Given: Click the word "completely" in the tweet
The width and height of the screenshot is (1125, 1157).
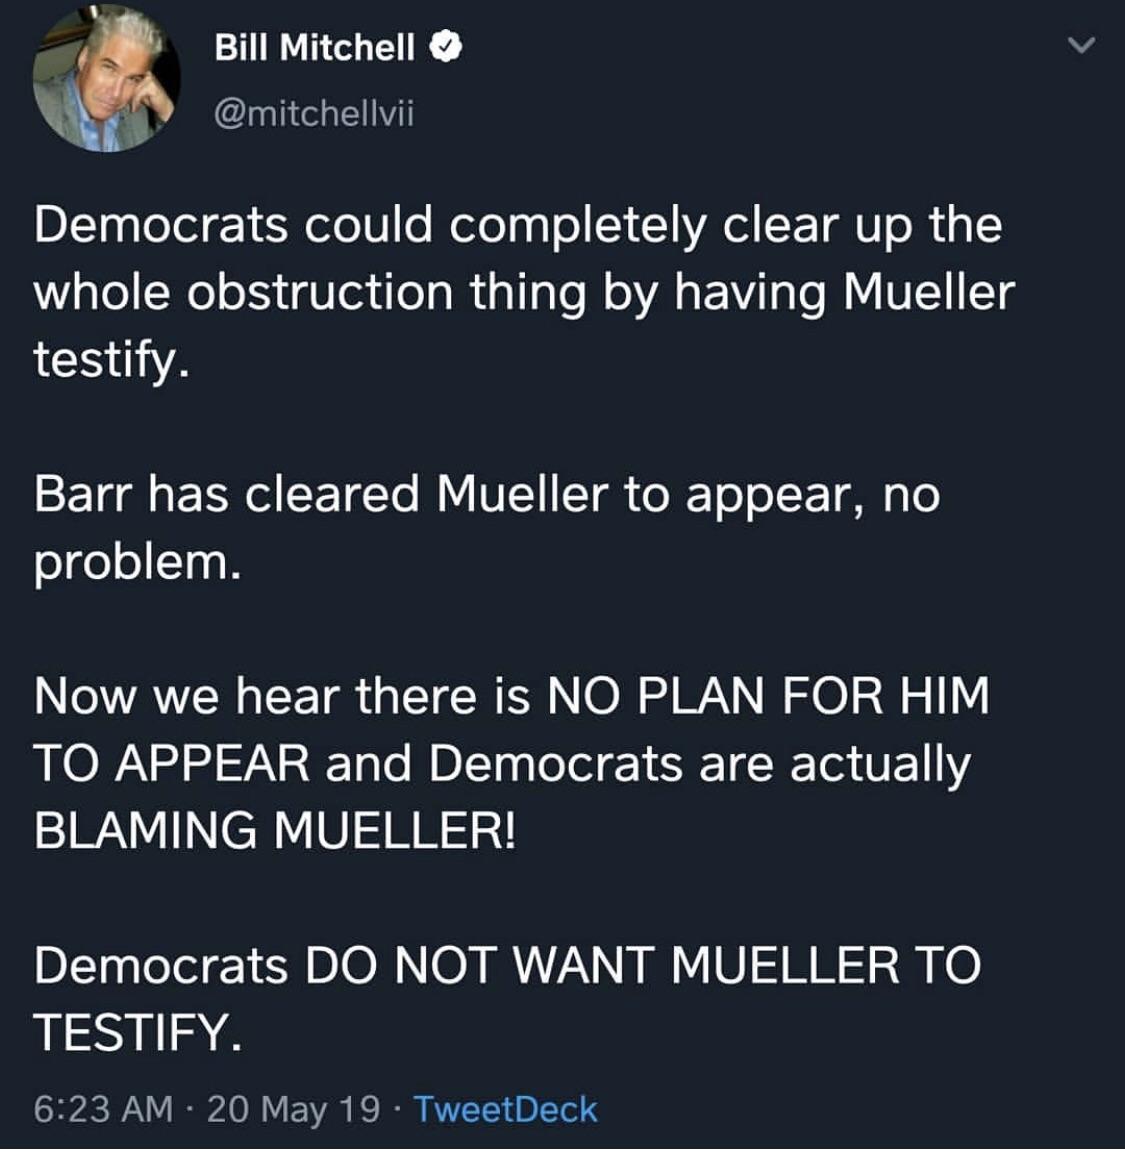Looking at the screenshot, I should coord(576,225).
